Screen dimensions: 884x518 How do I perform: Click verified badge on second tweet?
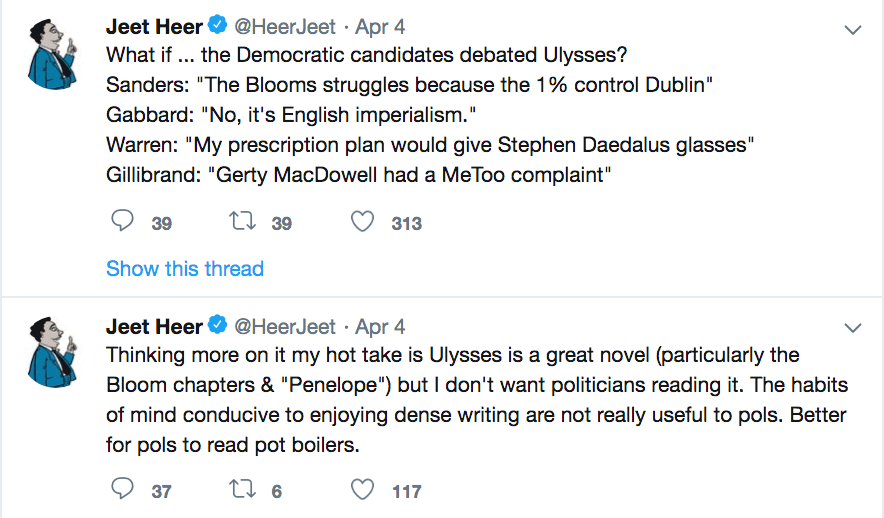218,327
